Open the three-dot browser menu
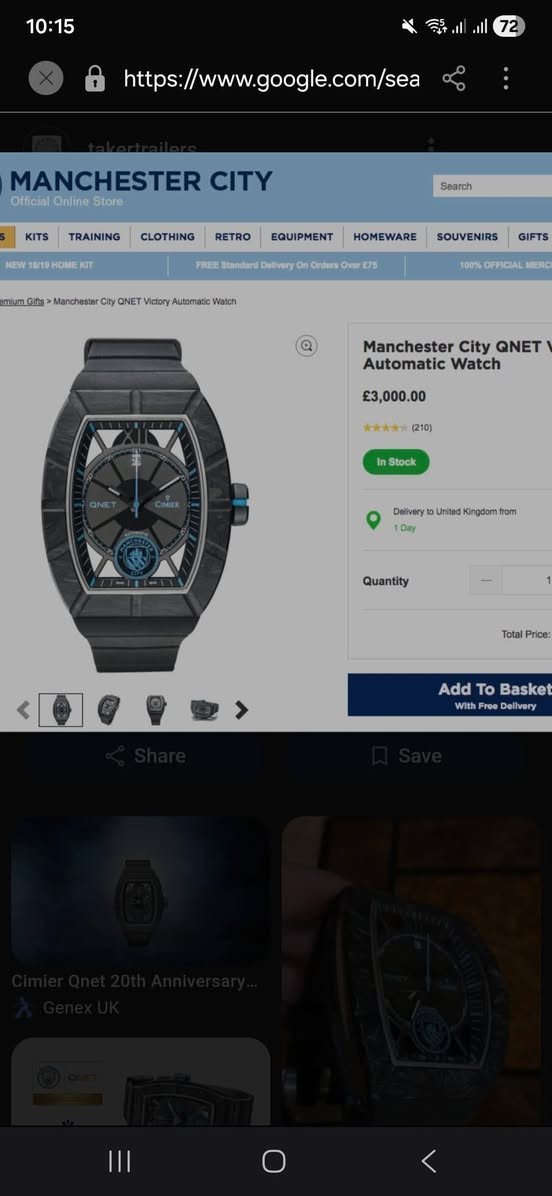The height and width of the screenshot is (1196, 552). click(505, 78)
